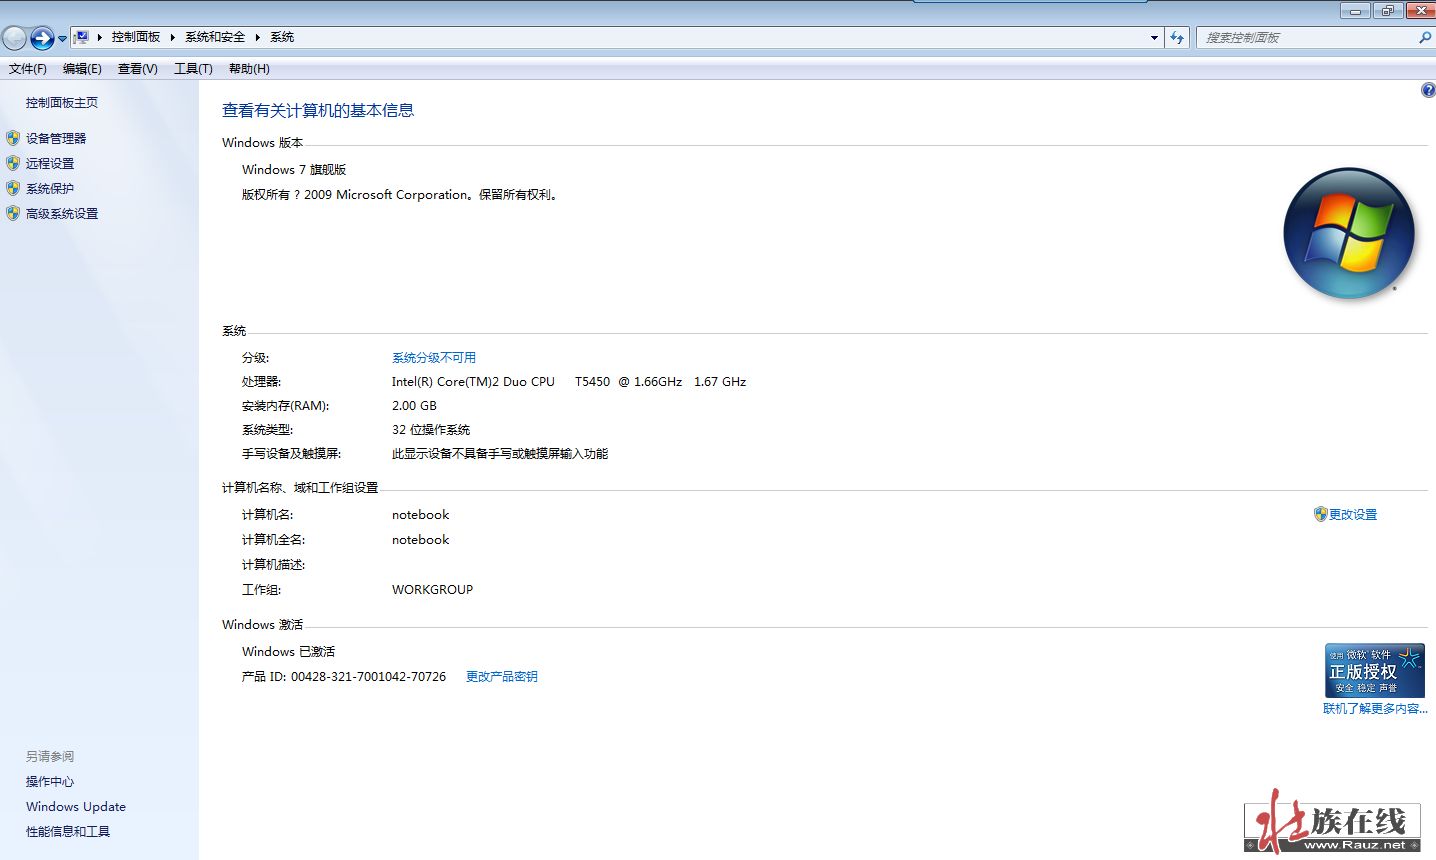Expand the address bar history dropdown
The height and width of the screenshot is (860, 1436).
tap(1154, 38)
